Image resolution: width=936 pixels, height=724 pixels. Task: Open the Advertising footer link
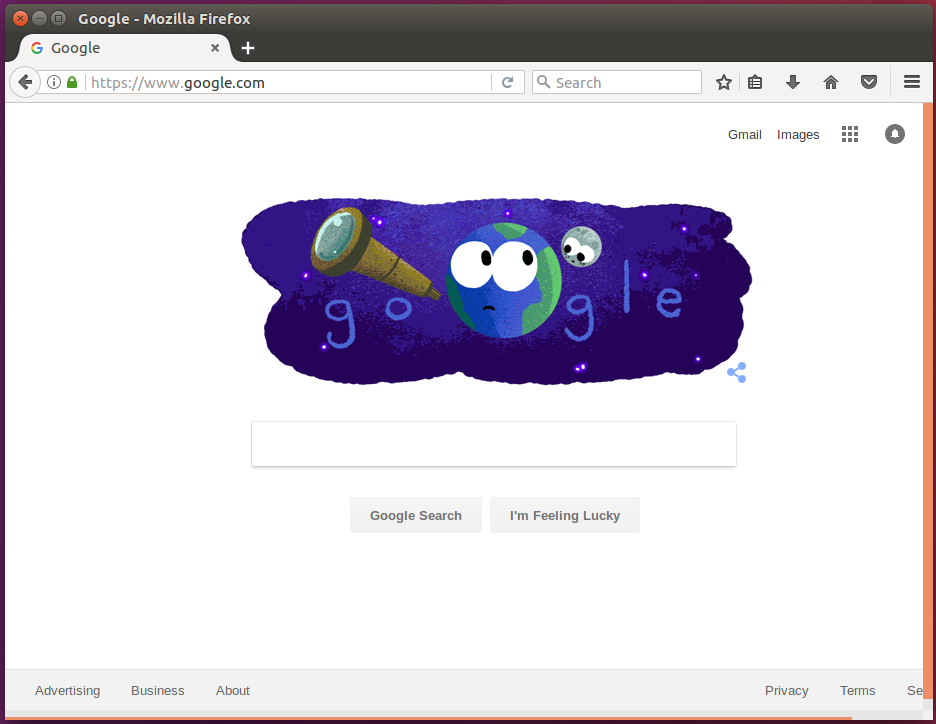pos(67,691)
